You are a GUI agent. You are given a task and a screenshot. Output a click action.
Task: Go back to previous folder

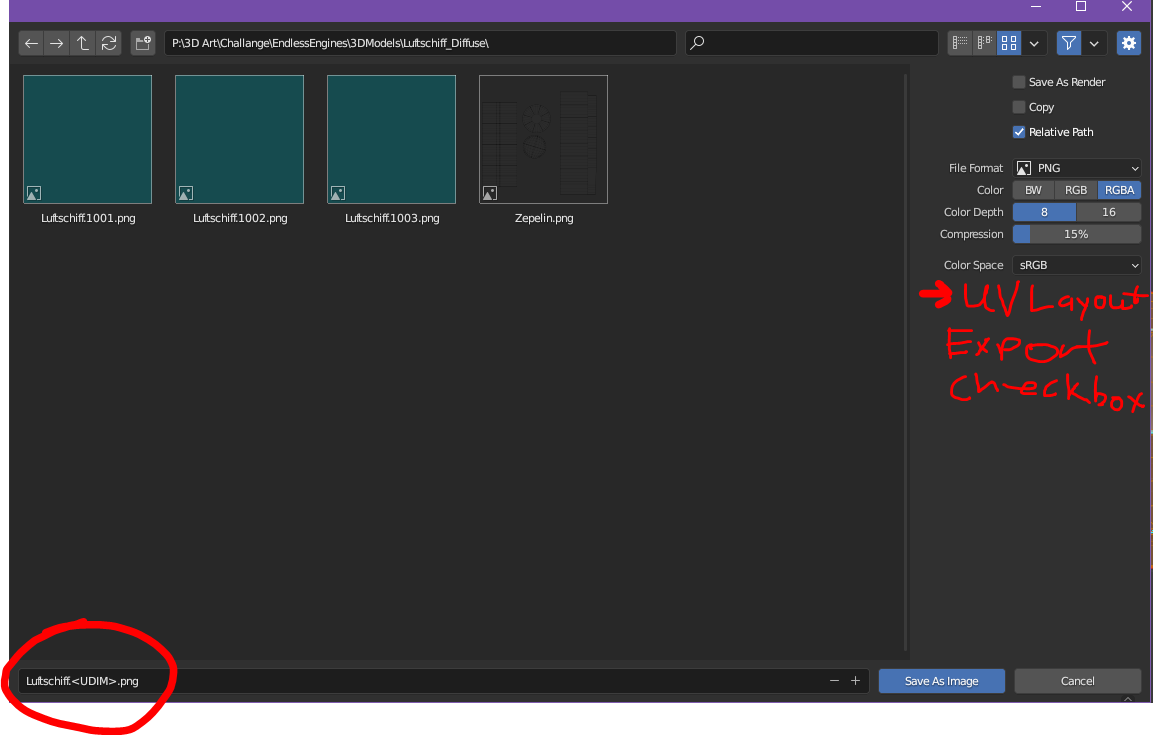(31, 43)
